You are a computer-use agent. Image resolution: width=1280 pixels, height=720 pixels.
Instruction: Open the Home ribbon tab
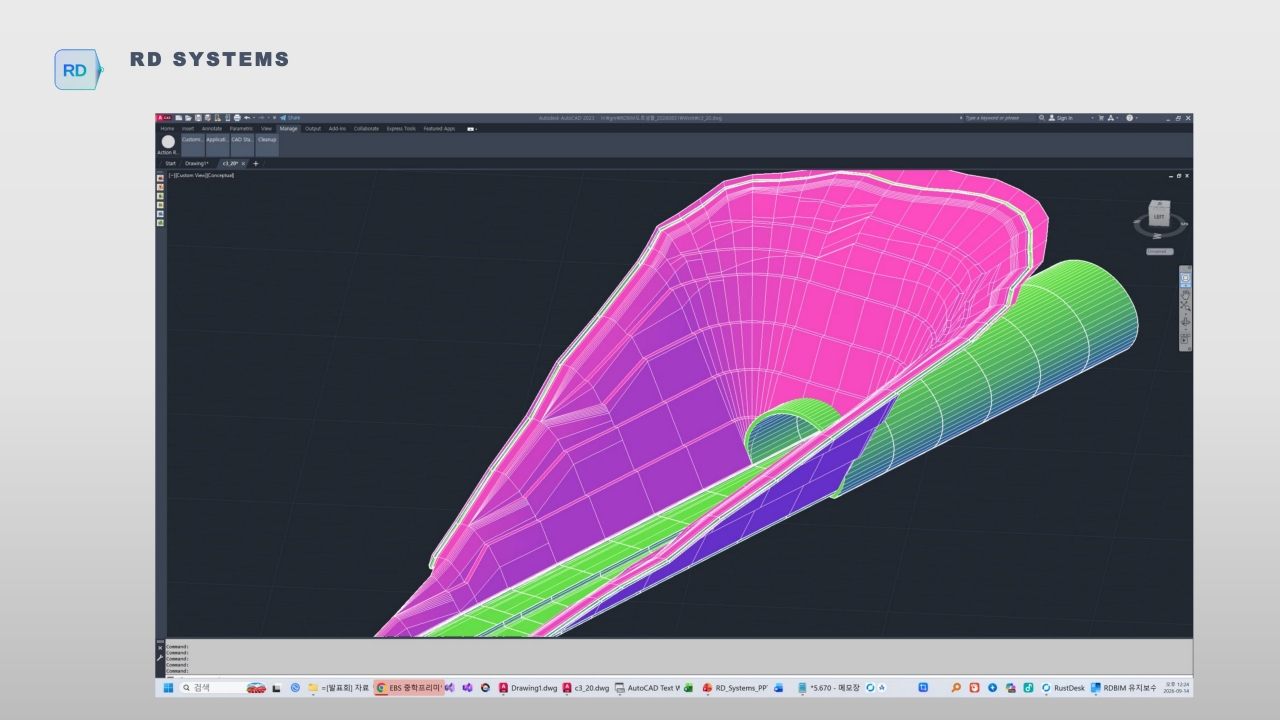tap(167, 129)
